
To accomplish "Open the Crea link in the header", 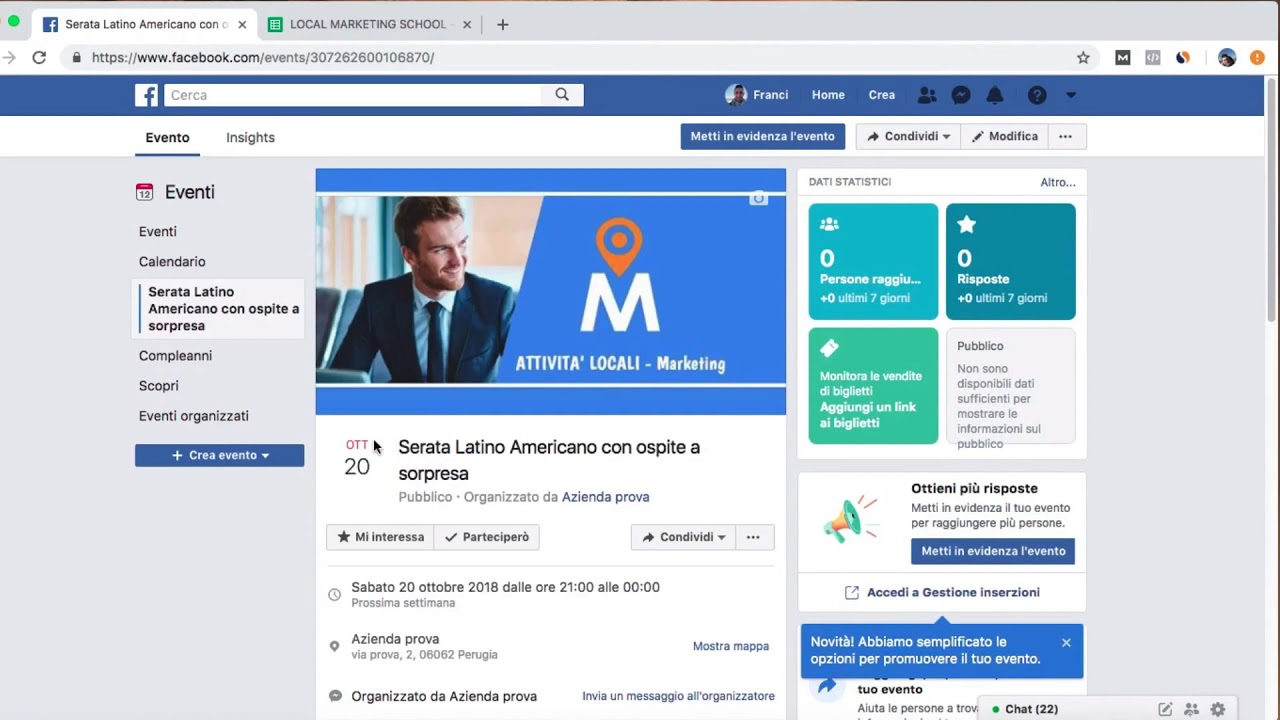I will coord(882,95).
